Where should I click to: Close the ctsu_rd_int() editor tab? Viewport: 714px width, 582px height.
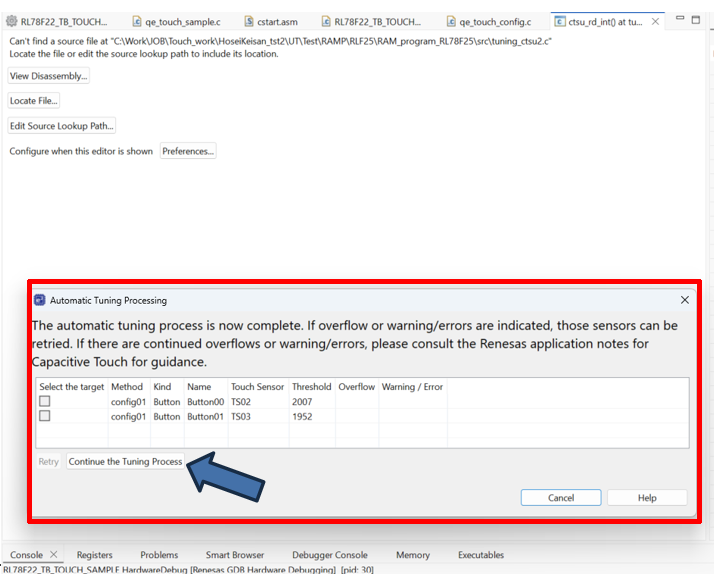pyautogui.click(x=655, y=21)
